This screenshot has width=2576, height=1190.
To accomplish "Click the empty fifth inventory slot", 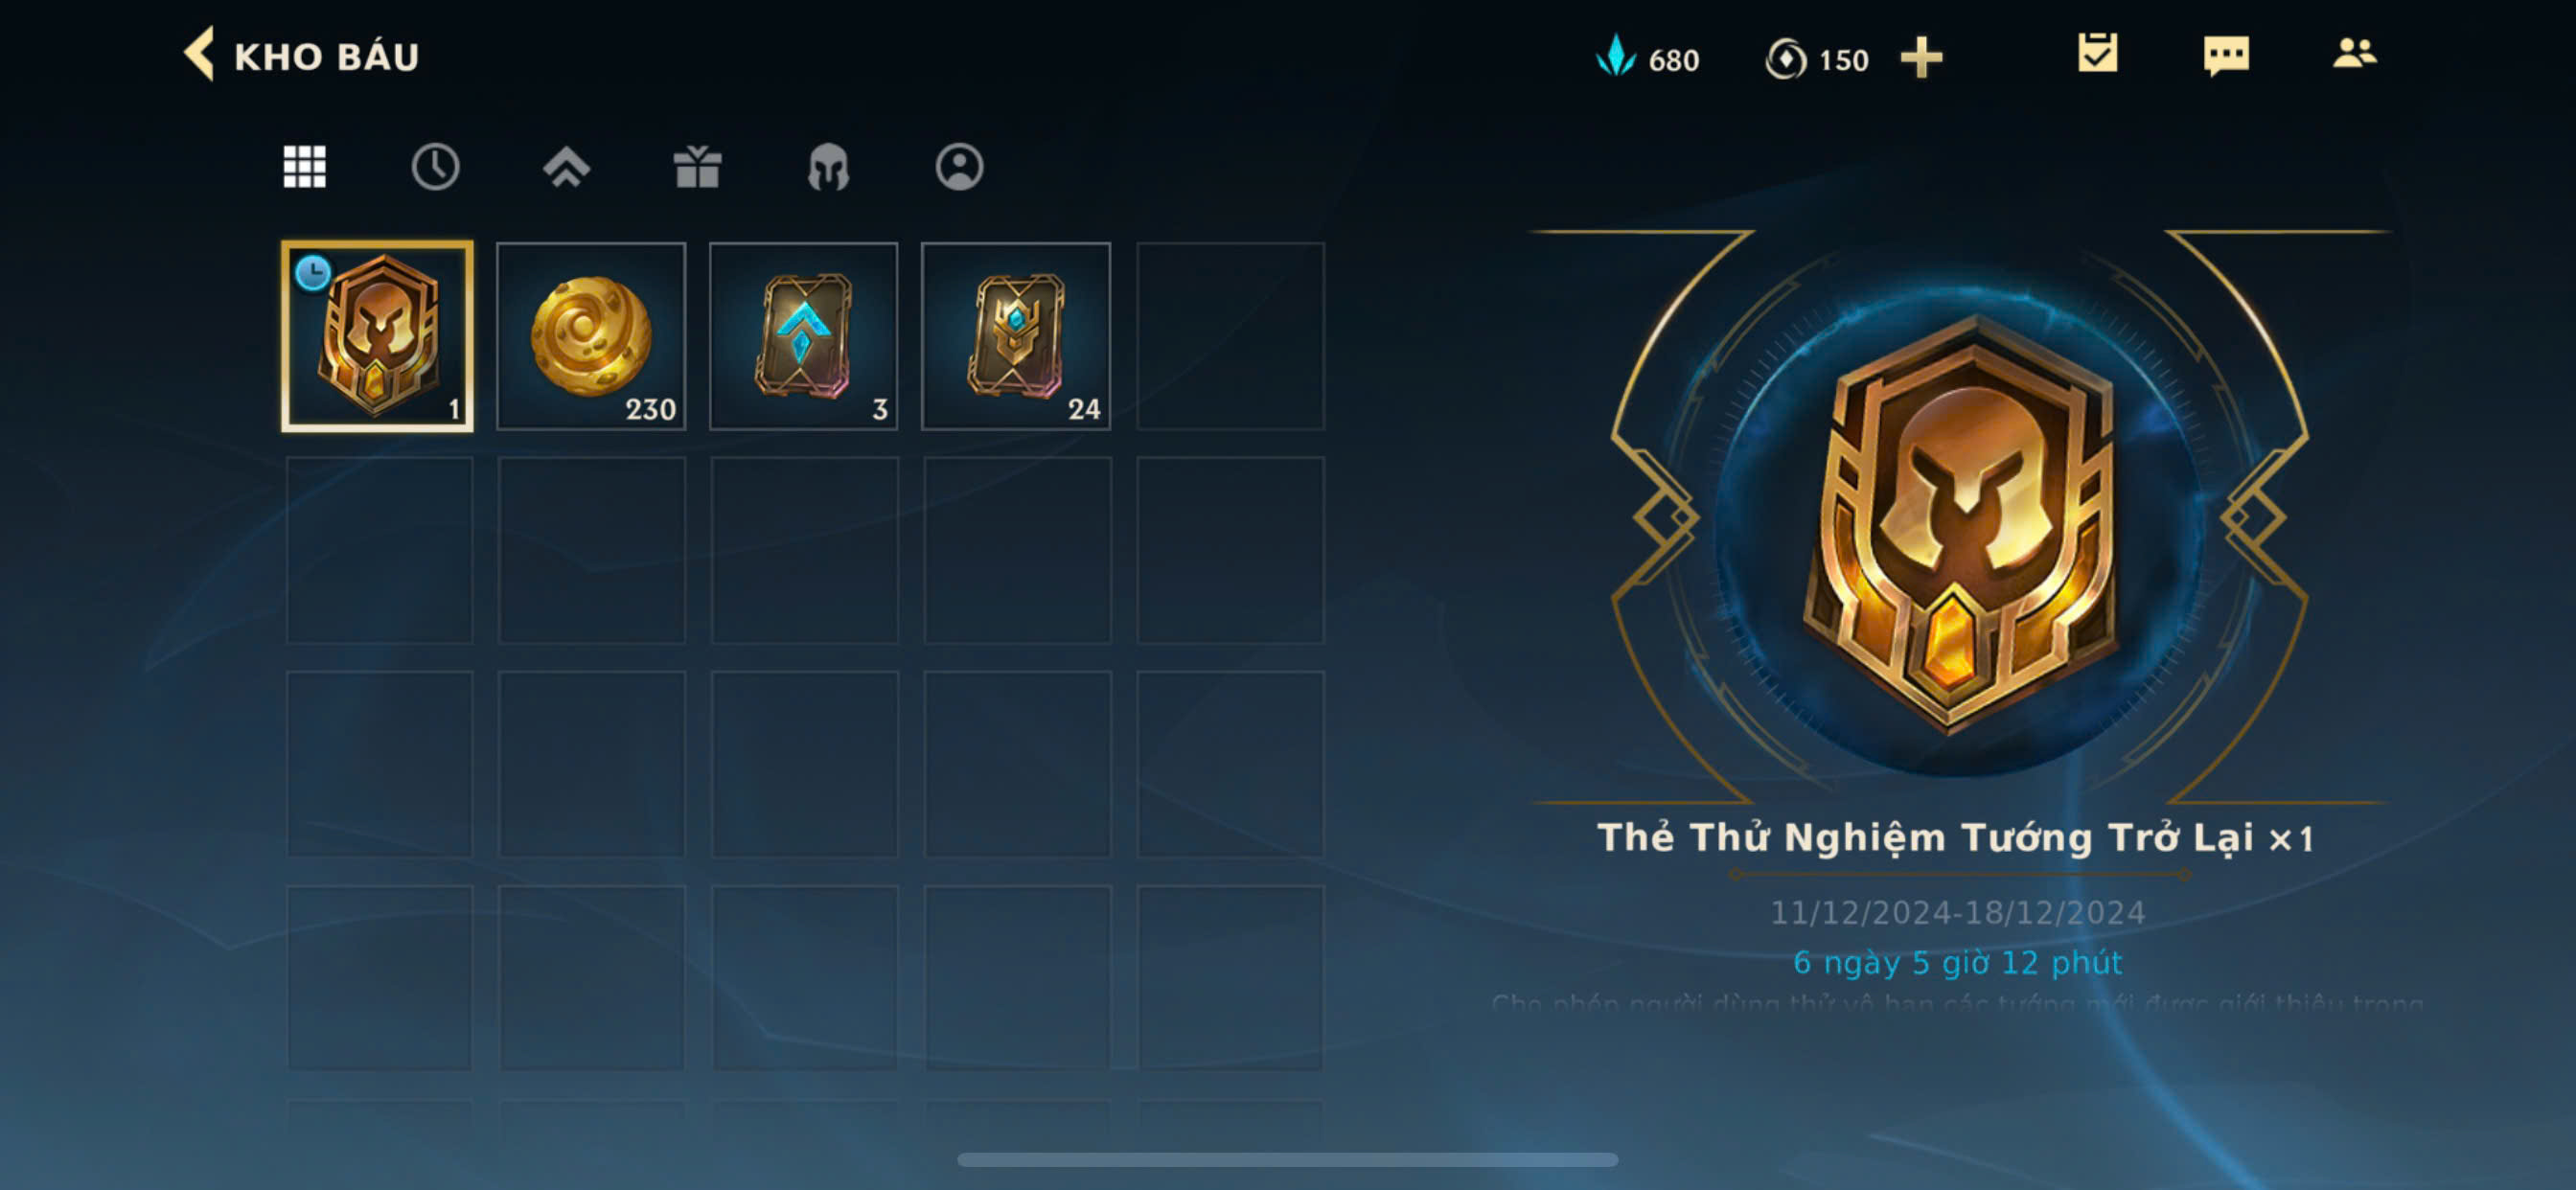I will point(1230,336).
